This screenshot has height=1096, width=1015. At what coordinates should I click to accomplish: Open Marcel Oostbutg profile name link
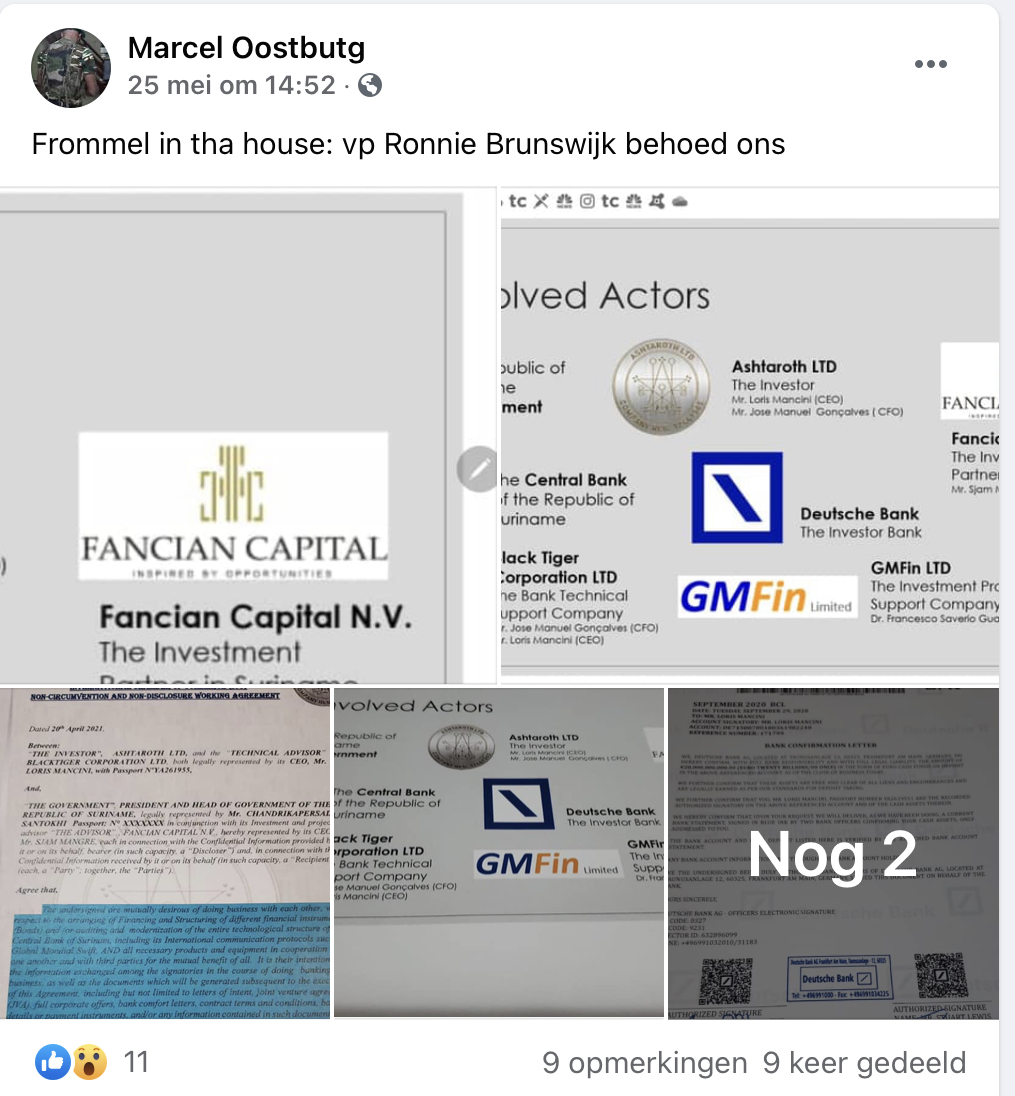[246, 48]
